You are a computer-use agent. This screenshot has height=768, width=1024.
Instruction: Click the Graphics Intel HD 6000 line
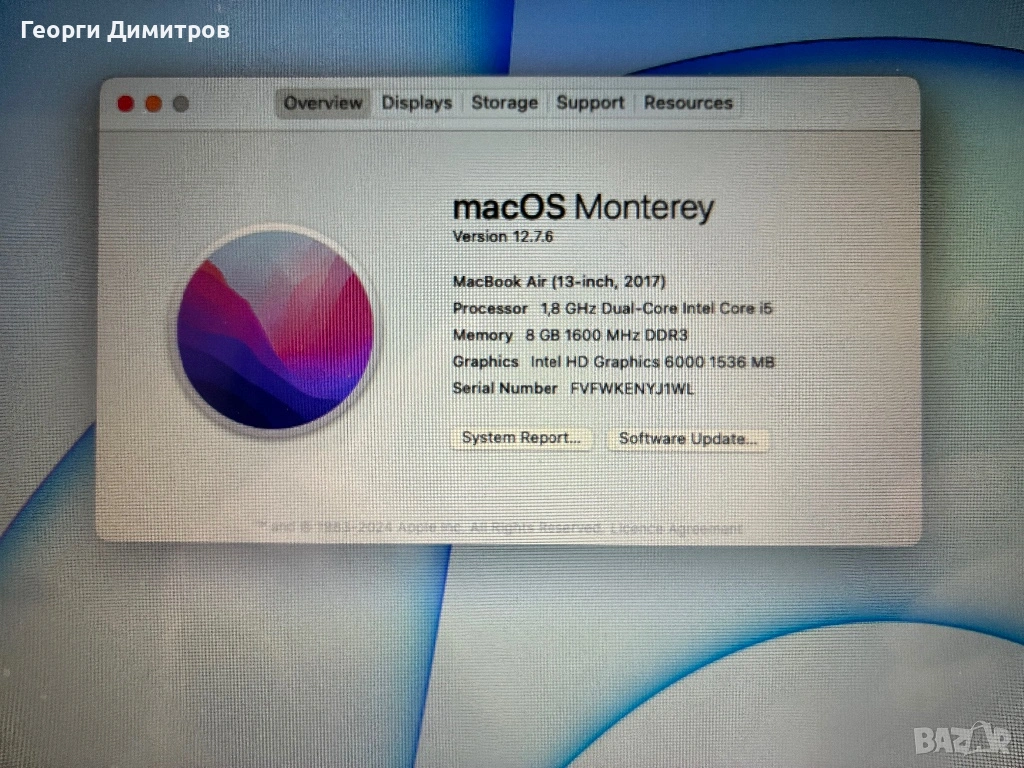coord(613,362)
